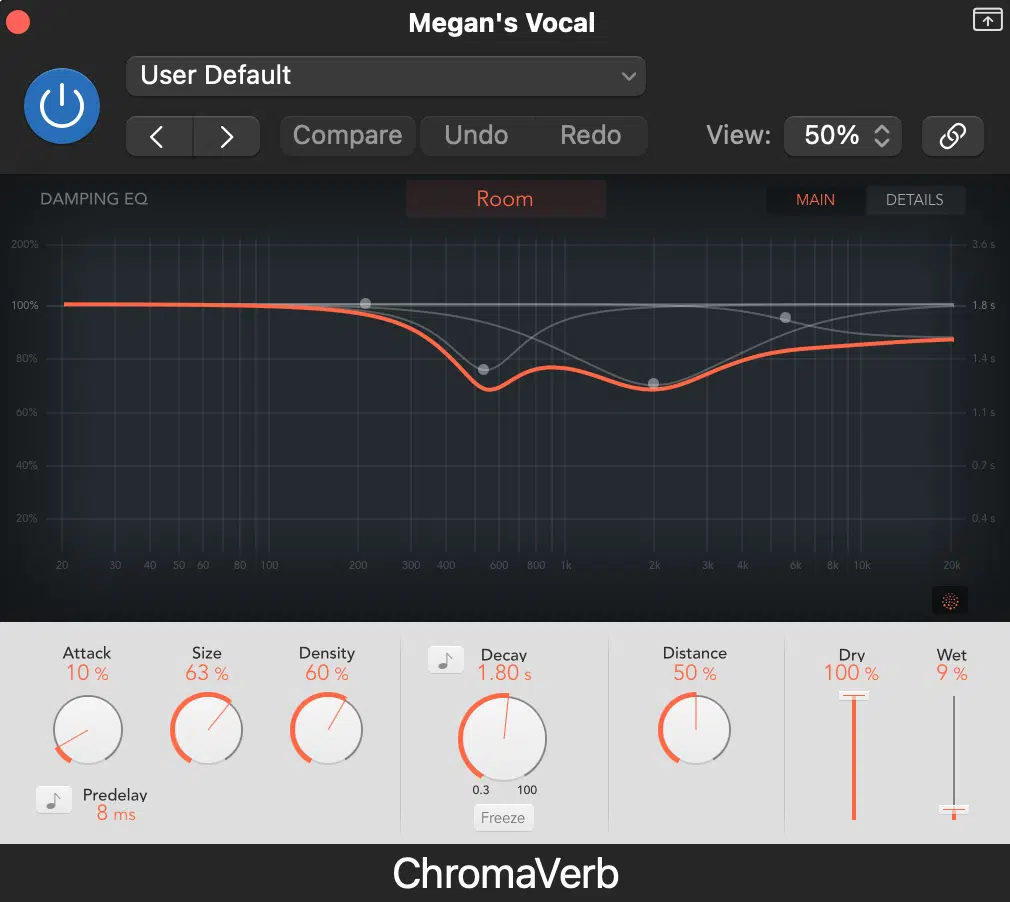Viewport: 1010px width, 902px height.
Task: Click the pop-out window icon at top right
Action: (x=987, y=19)
